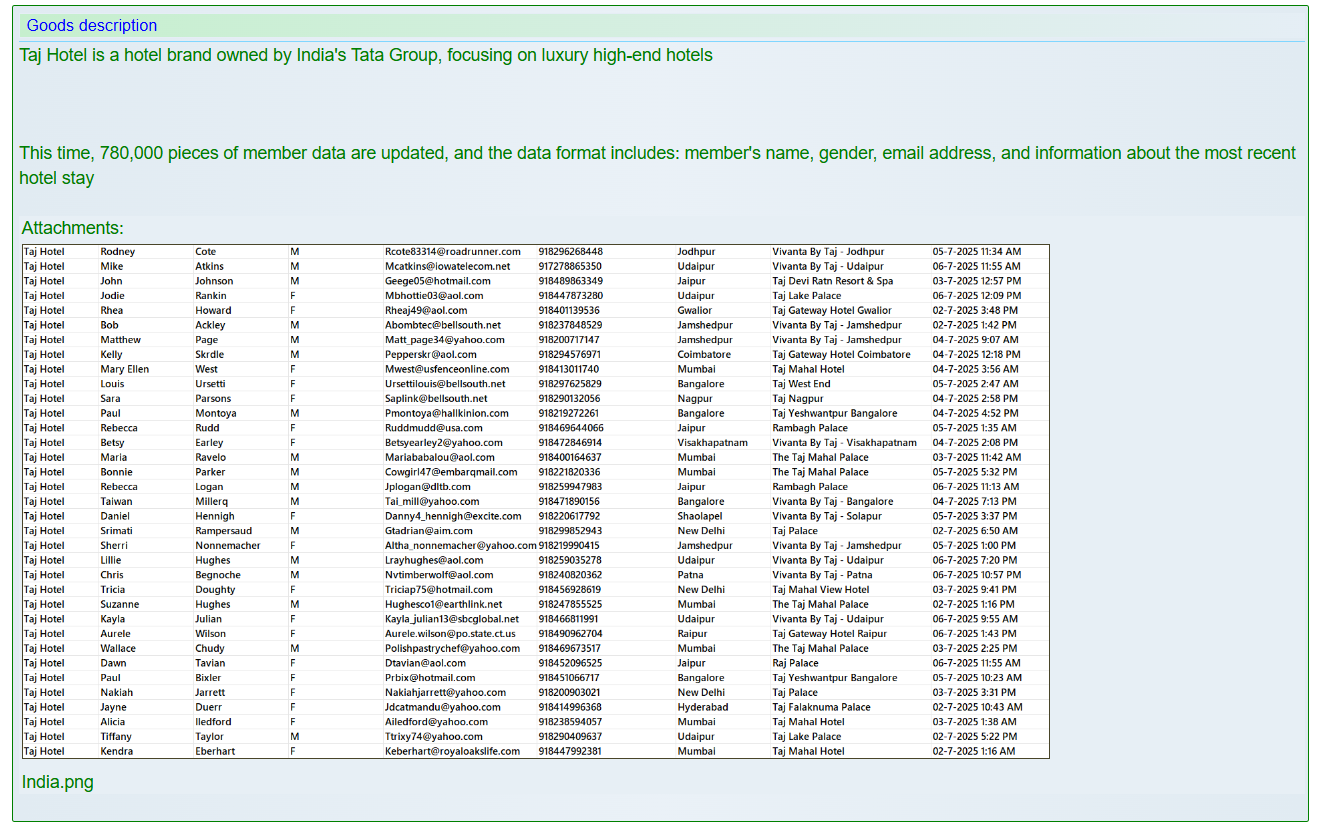Click the Taj Hotel brand description sentence
This screenshot has height=829, width=1322.
pyautogui.click(x=366, y=55)
